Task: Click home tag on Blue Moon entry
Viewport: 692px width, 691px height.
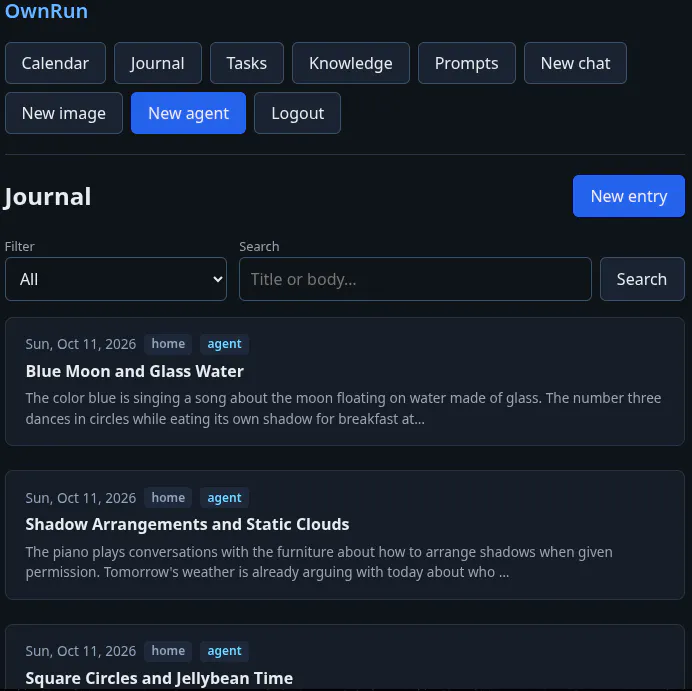Action: (168, 344)
